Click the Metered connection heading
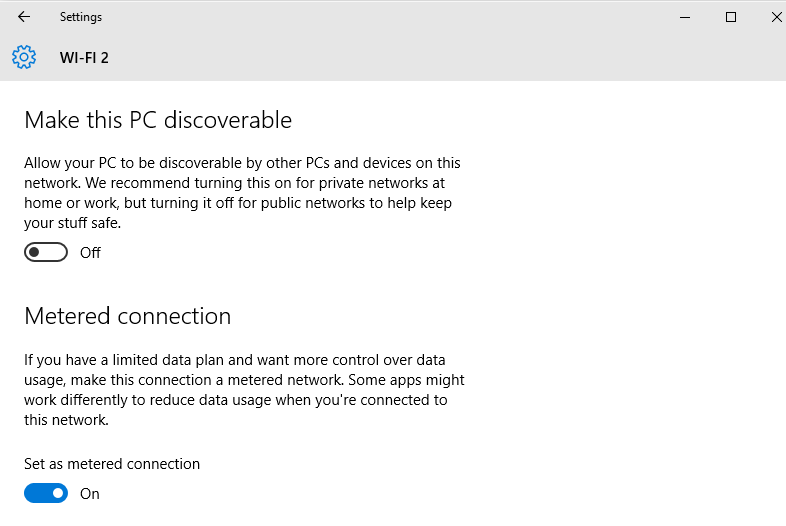 (127, 316)
